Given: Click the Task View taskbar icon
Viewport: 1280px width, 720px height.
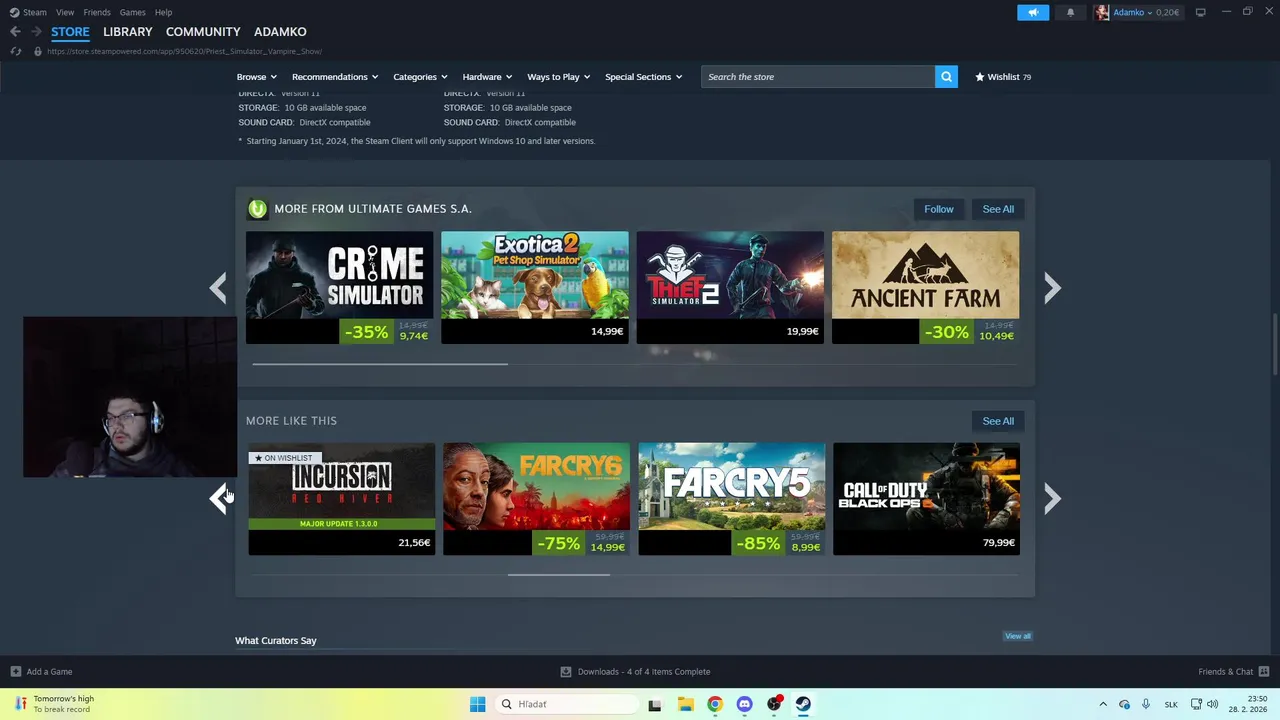Looking at the screenshot, I should point(655,704).
